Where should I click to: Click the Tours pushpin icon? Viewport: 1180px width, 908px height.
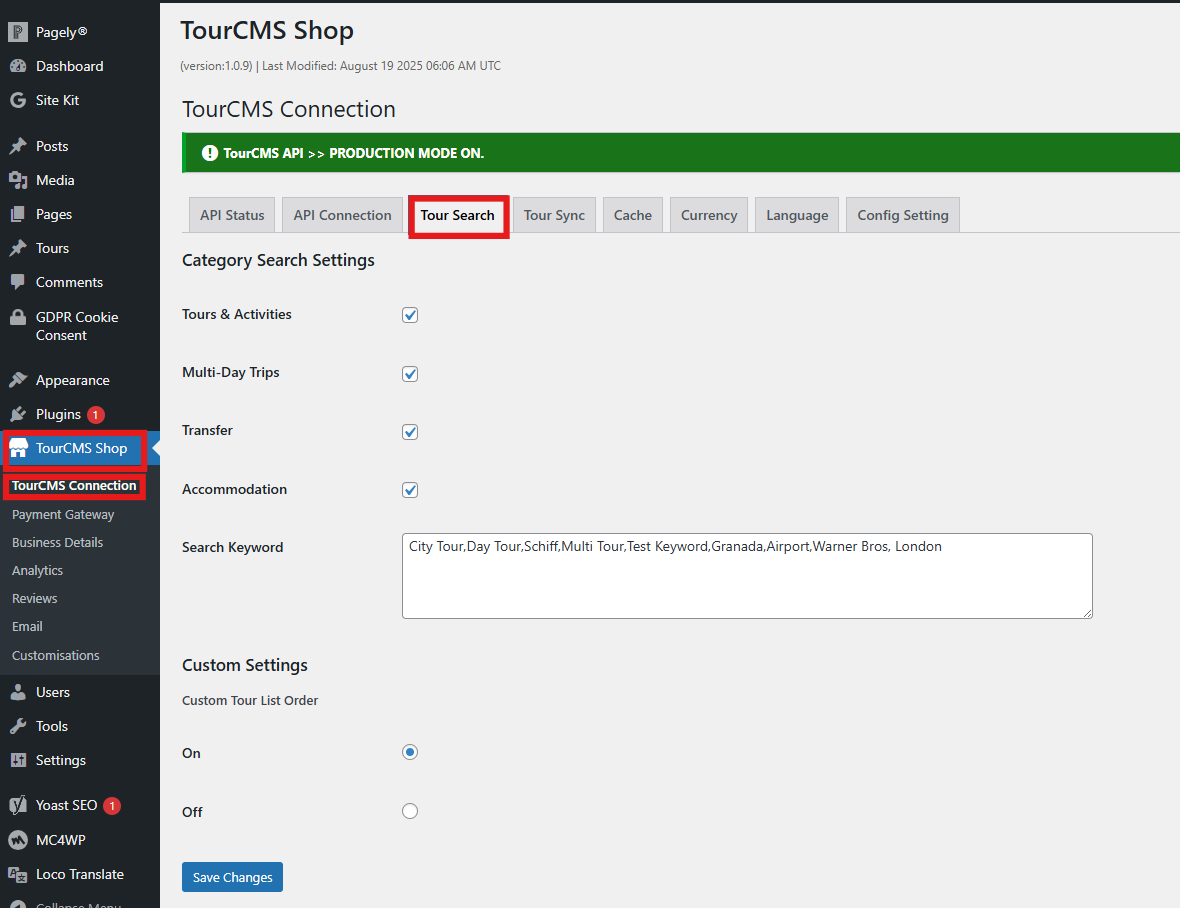[18, 248]
